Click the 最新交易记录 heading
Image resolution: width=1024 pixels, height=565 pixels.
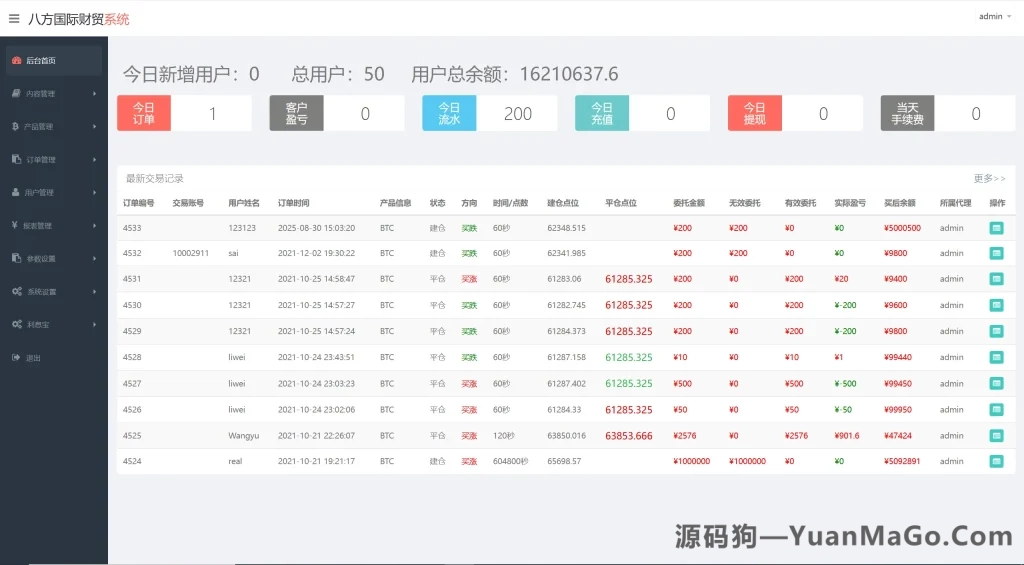(155, 178)
